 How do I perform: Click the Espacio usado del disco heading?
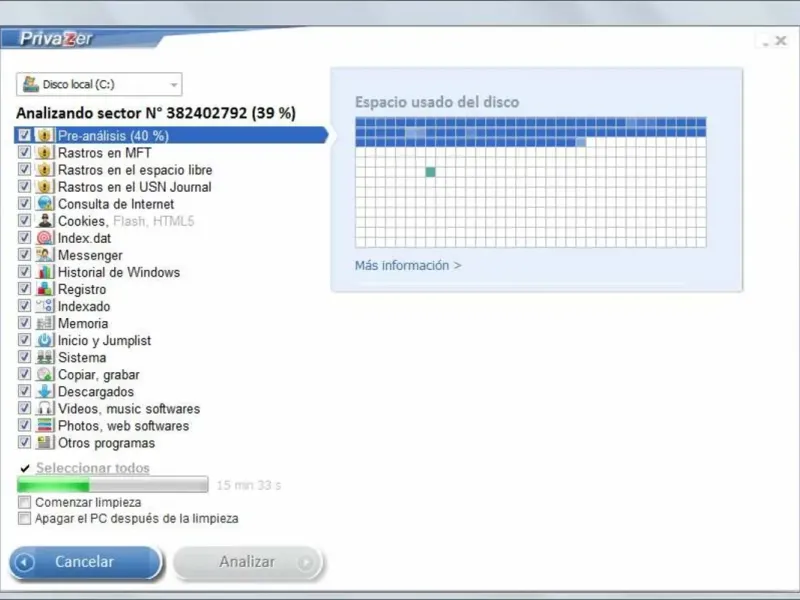tap(437, 102)
